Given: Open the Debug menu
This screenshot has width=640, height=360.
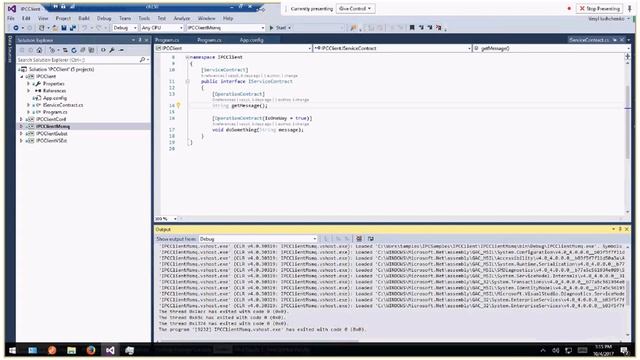Looking at the screenshot, I should pyautogui.click(x=104, y=18).
